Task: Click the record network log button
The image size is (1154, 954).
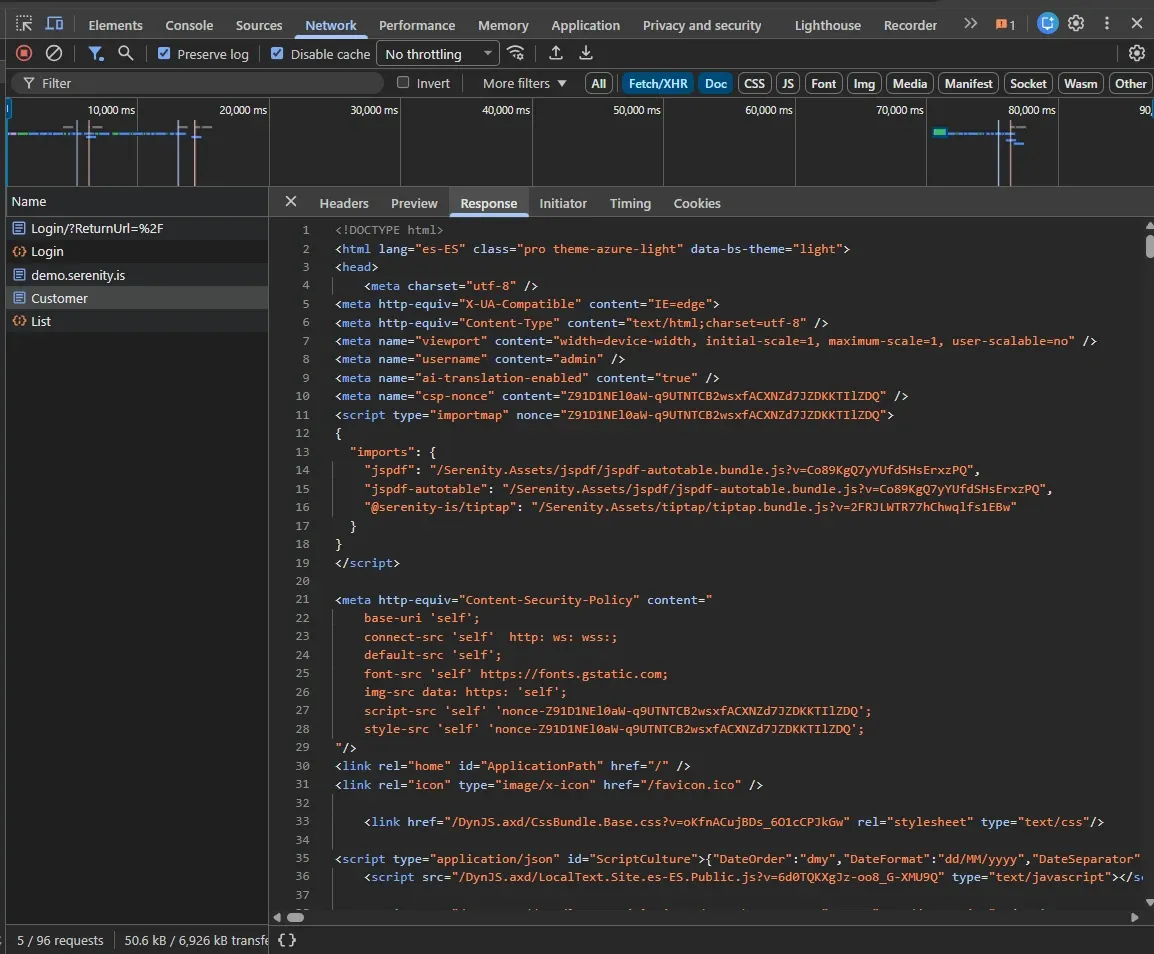Action: [24, 53]
